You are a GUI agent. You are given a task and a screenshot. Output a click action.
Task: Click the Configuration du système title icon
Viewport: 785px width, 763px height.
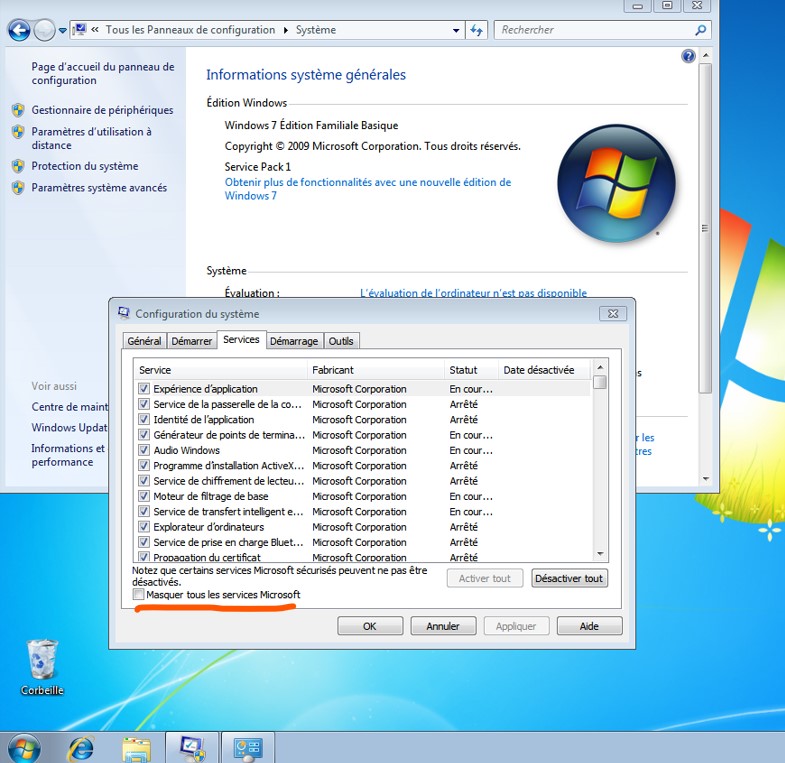[123, 313]
